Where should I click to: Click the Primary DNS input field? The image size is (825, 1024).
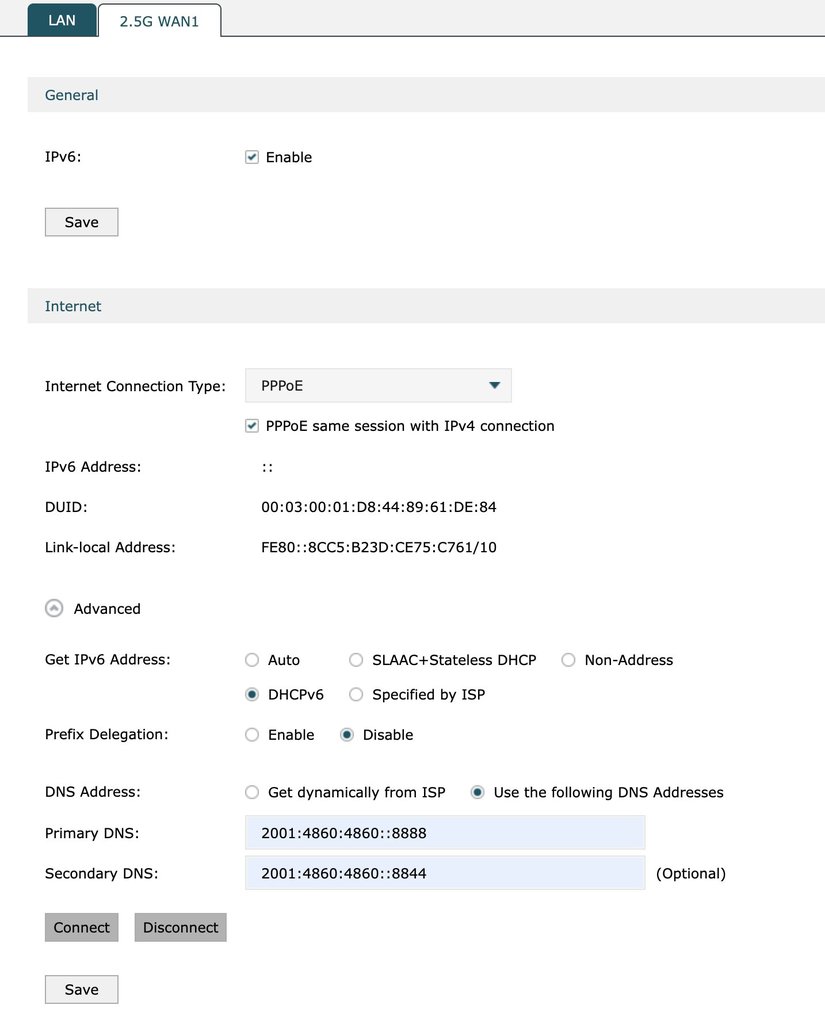click(x=445, y=832)
